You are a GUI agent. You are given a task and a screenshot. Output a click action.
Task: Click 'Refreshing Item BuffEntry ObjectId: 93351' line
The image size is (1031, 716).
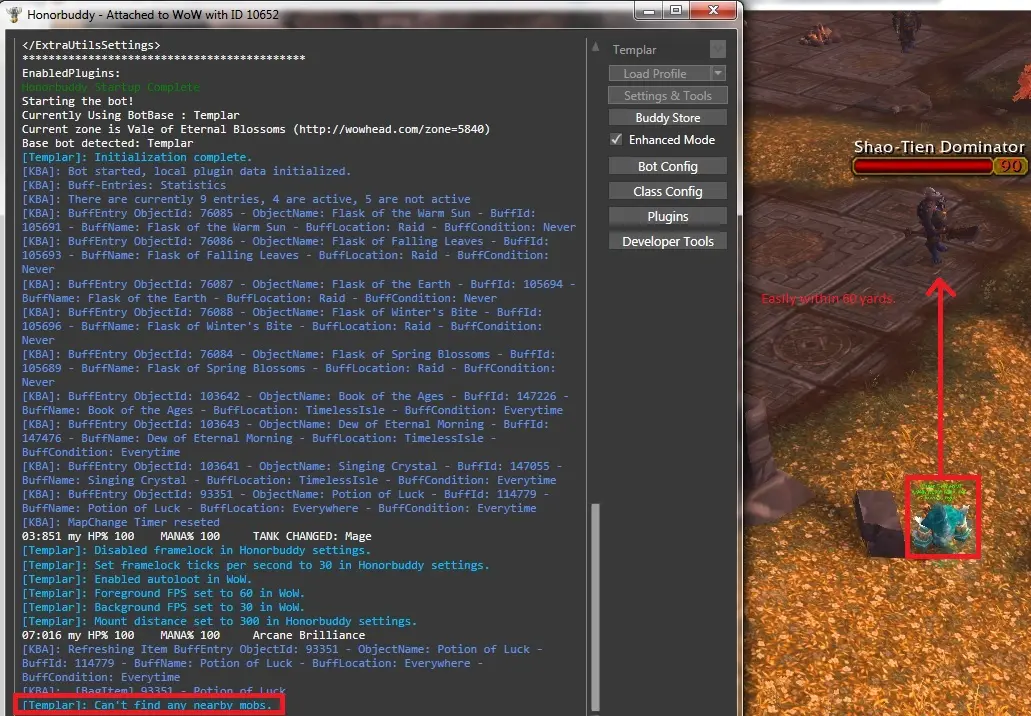point(282,663)
